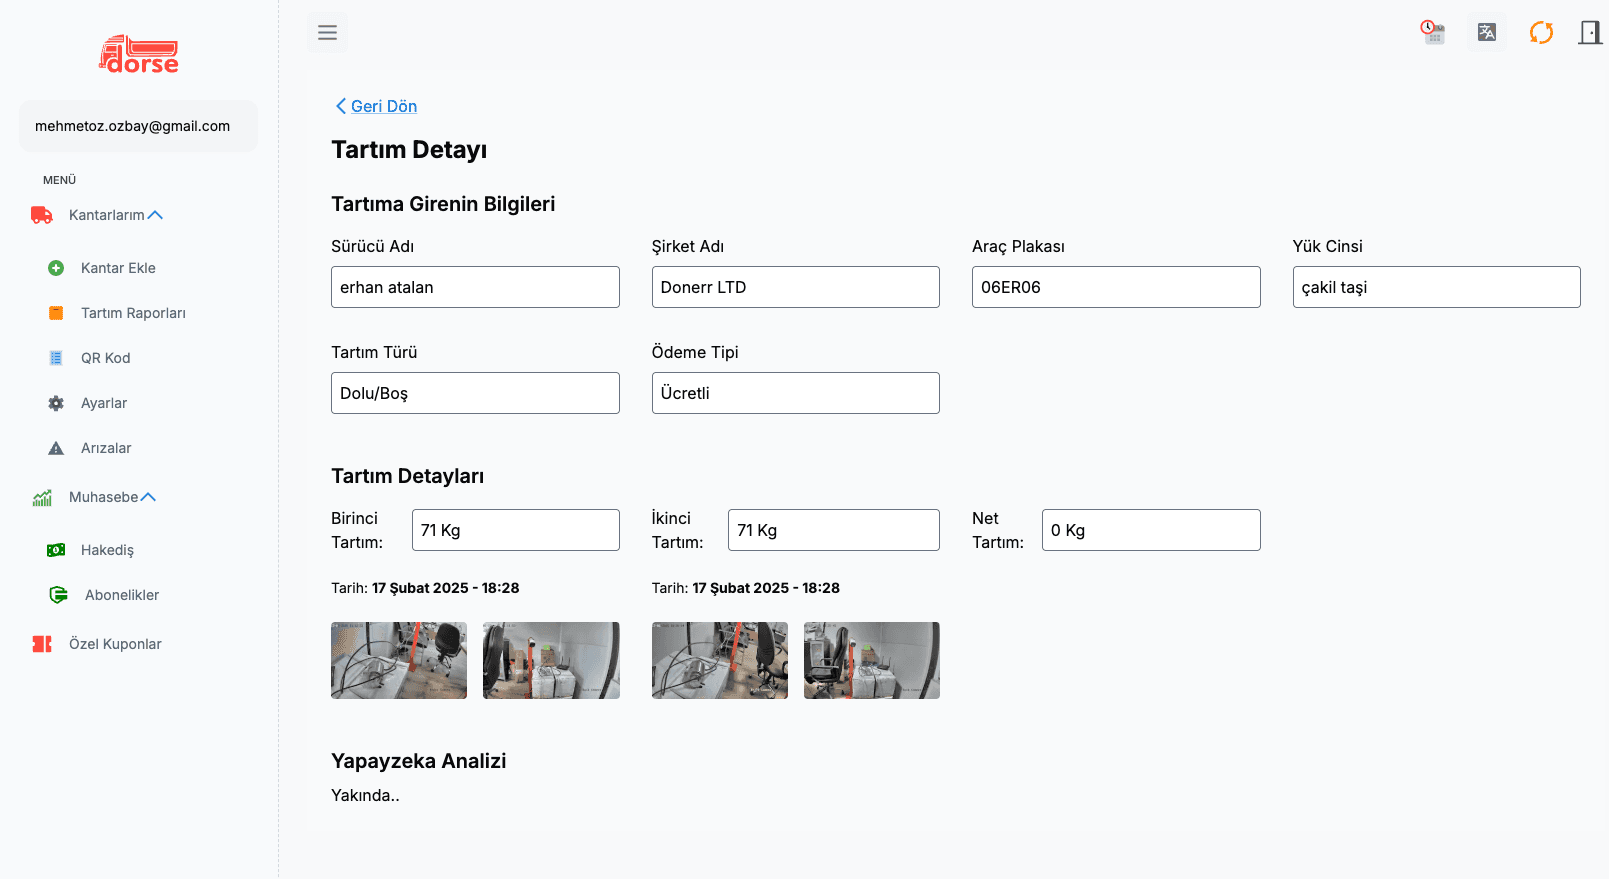
Task: Click the red coupon icon for Özel Kuponlar
Action: pos(42,644)
